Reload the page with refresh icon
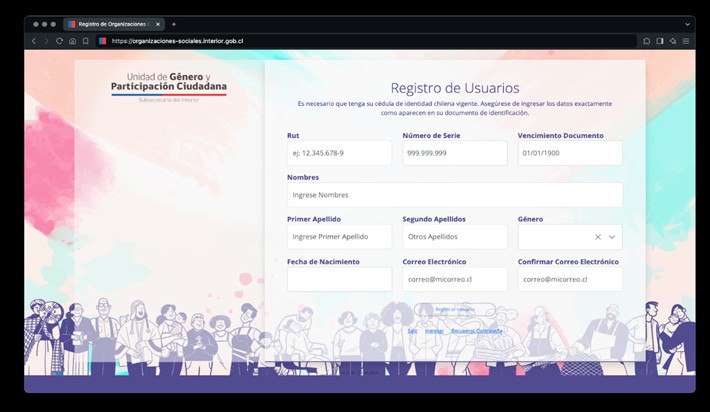Screen dimensions: 710x412 (59, 41)
